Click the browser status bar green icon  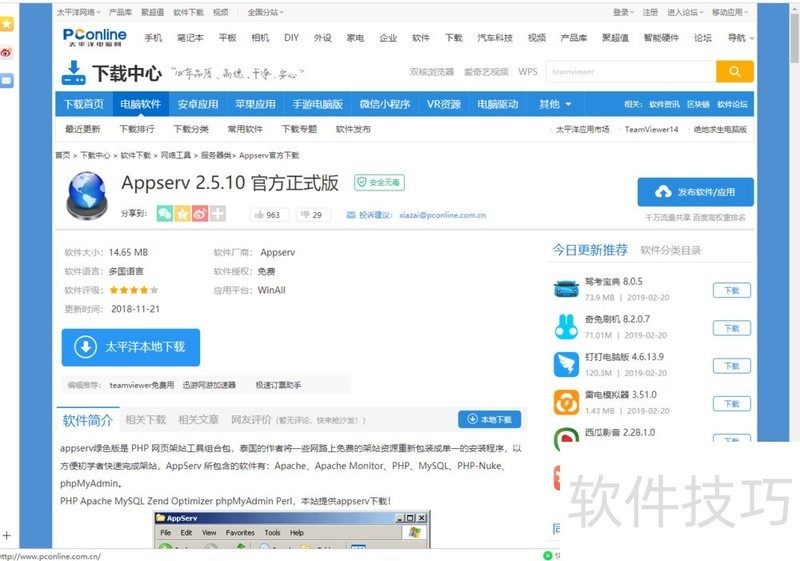click(x=548, y=555)
